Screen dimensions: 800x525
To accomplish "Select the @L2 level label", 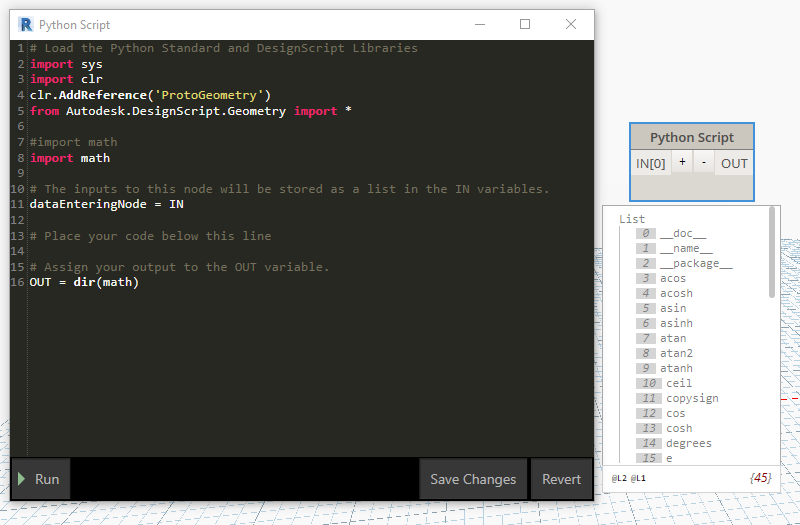I will tap(619, 478).
